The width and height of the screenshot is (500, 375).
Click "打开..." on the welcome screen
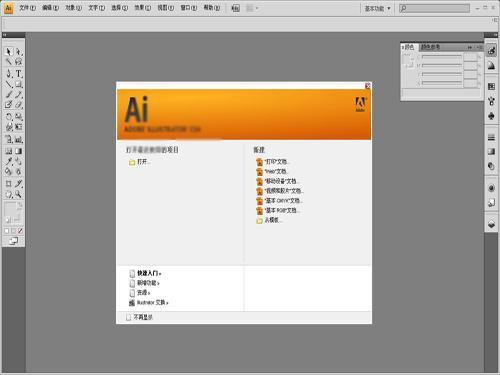click(x=144, y=162)
